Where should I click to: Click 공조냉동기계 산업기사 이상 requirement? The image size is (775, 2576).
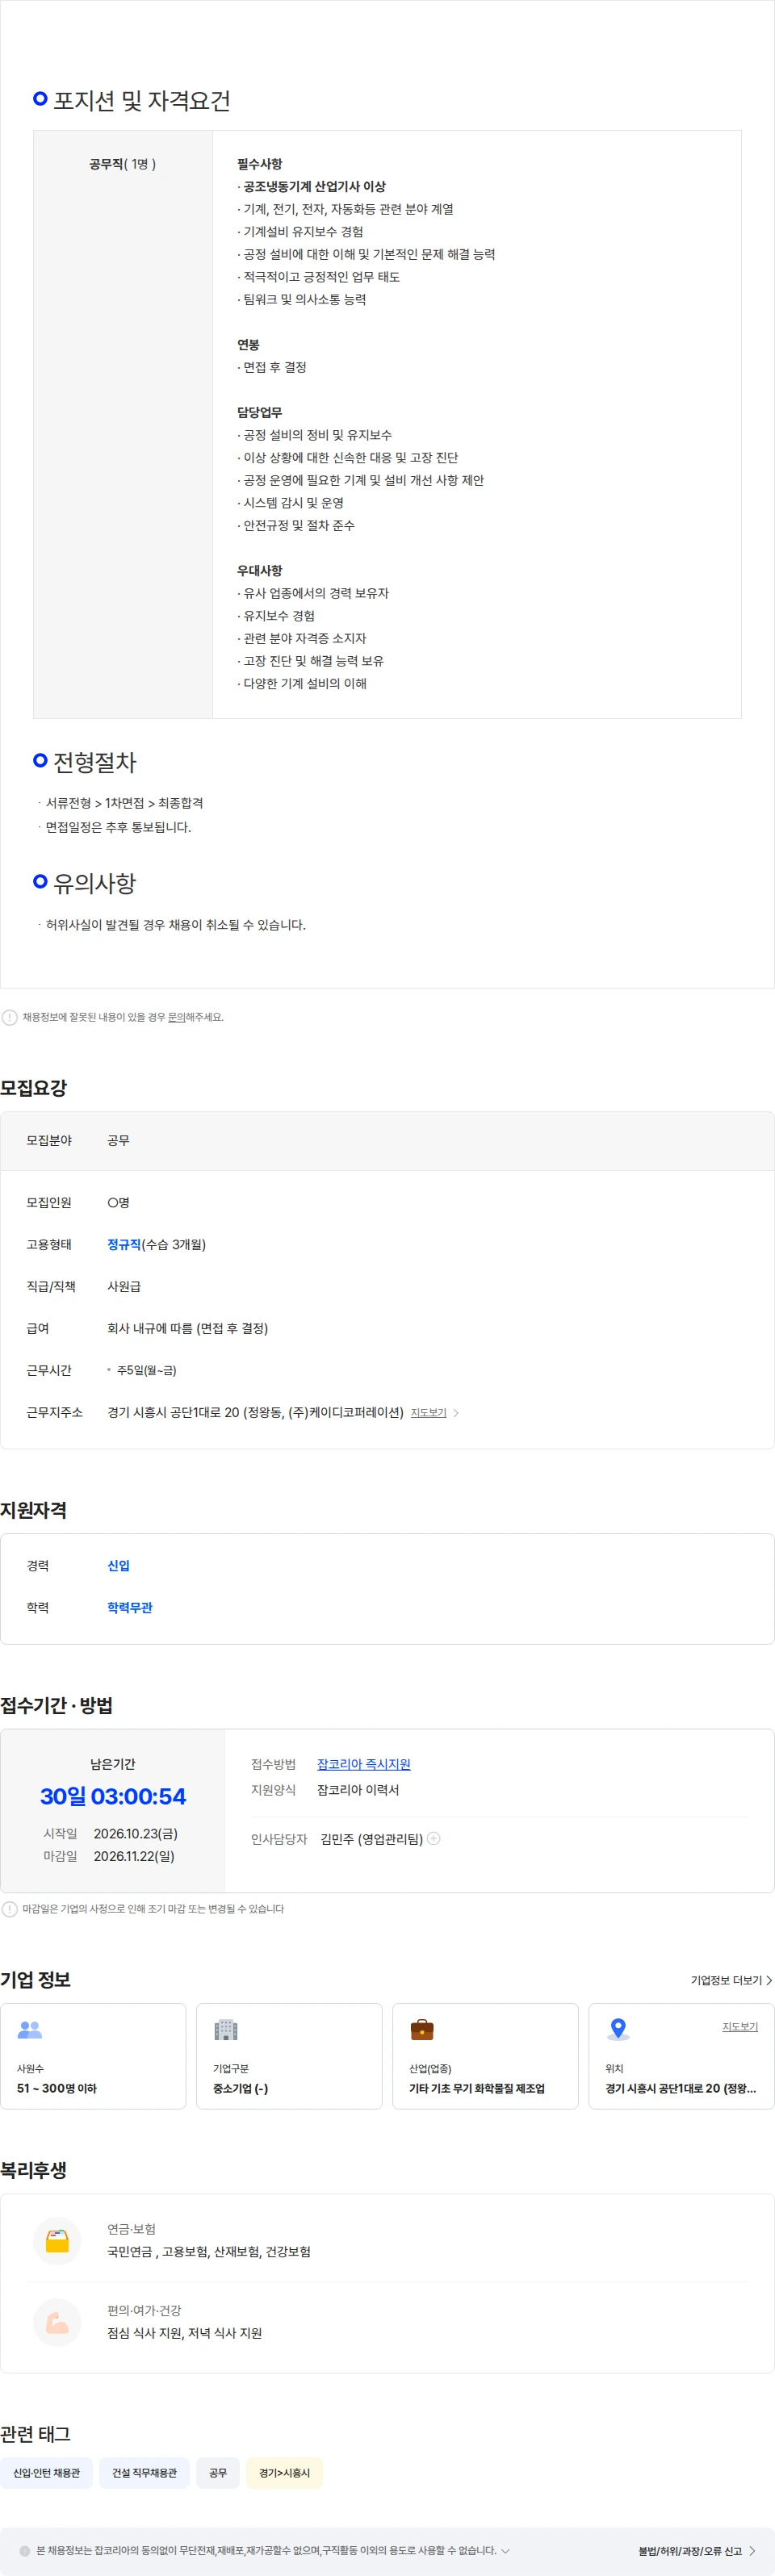click(x=314, y=186)
